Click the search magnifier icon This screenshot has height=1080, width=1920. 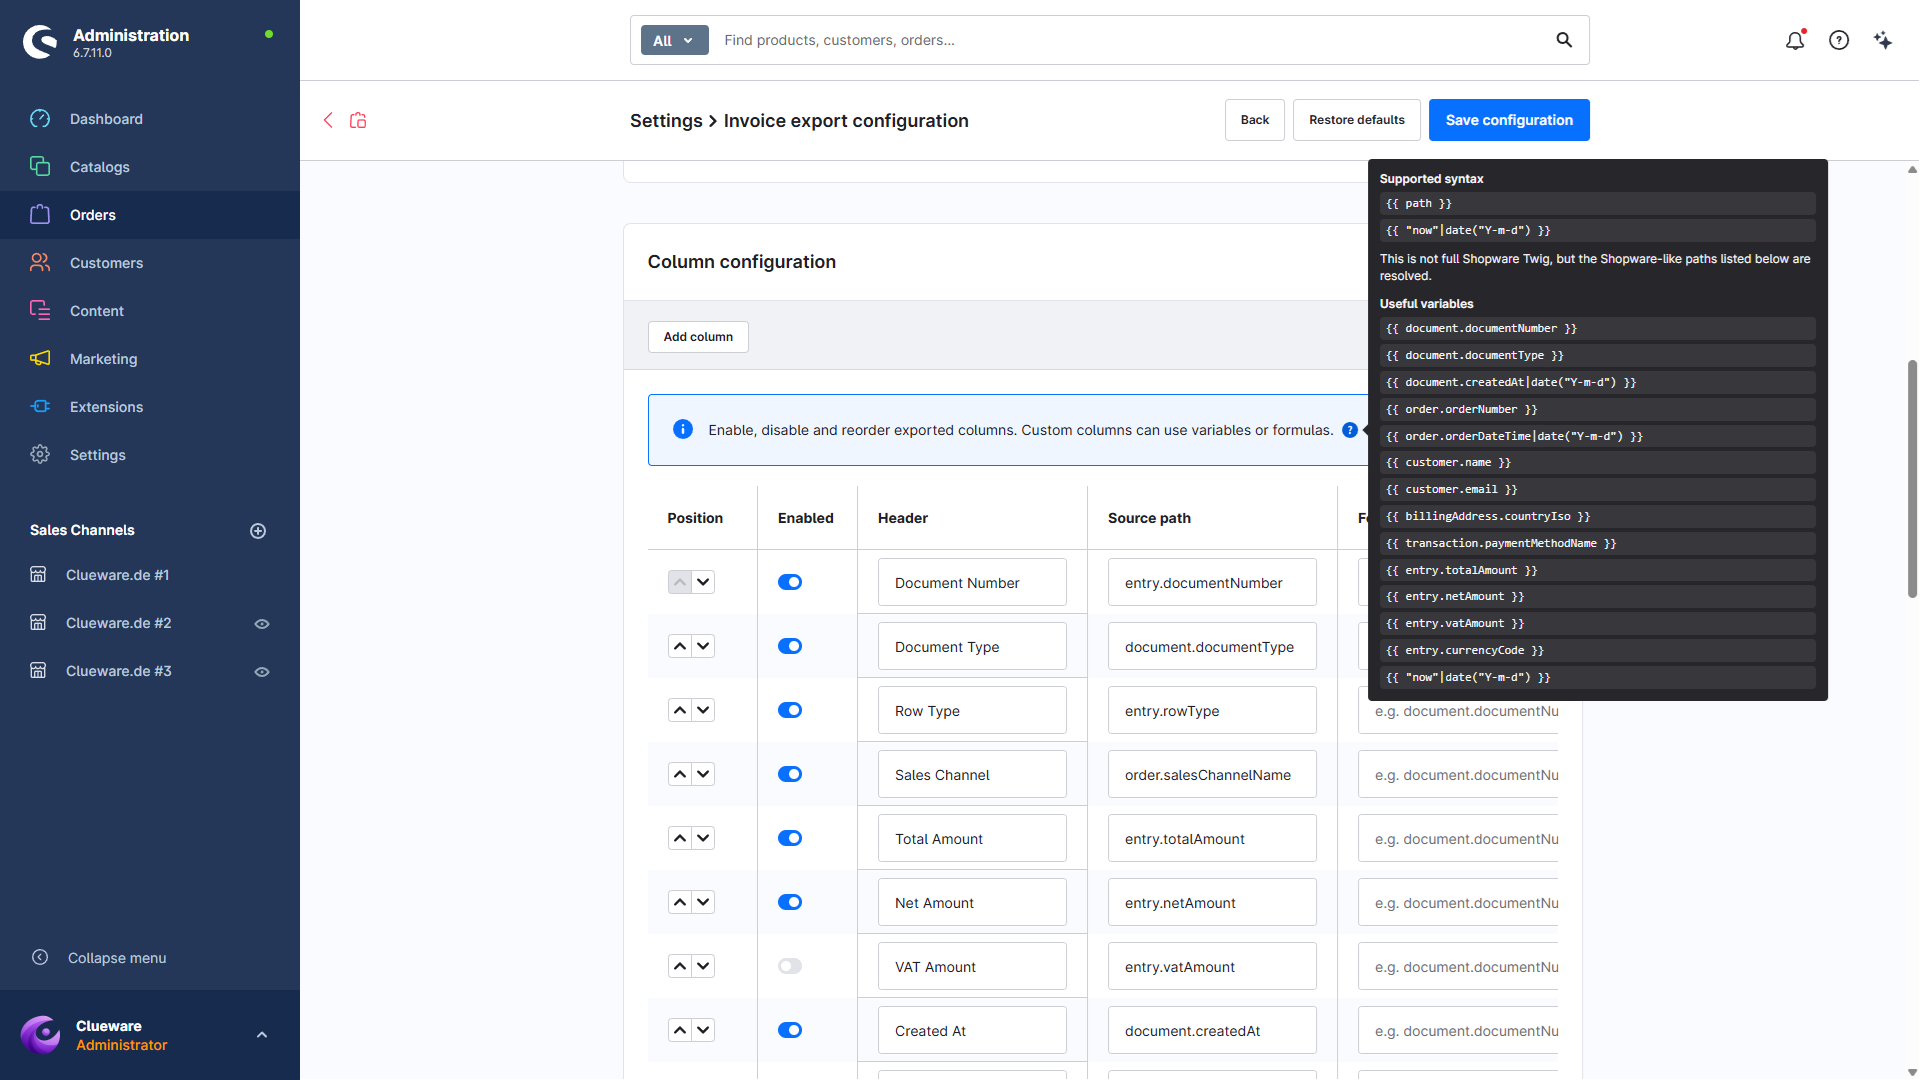[x=1564, y=40]
